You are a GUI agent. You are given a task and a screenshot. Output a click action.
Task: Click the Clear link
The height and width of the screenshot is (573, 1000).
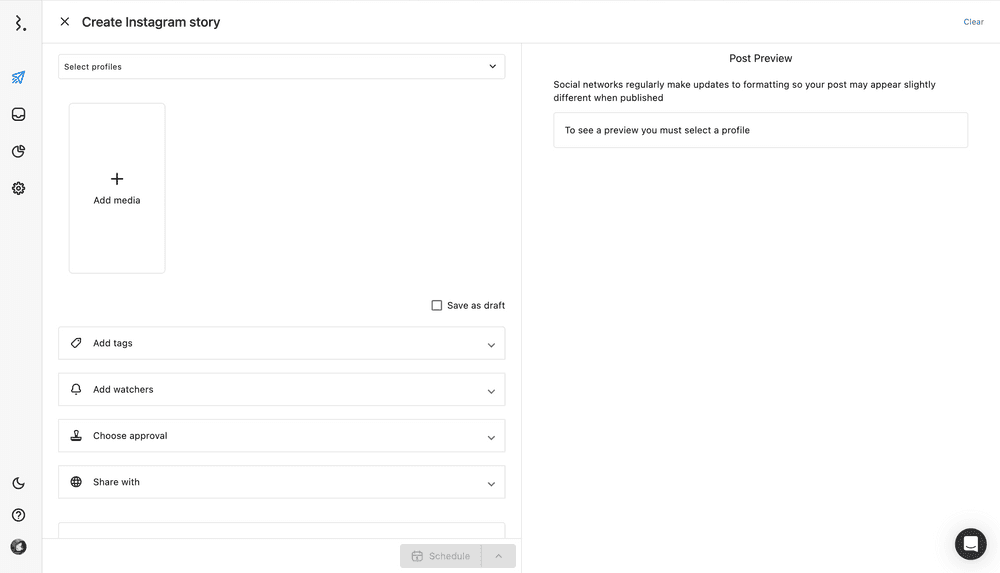pyautogui.click(x=973, y=22)
